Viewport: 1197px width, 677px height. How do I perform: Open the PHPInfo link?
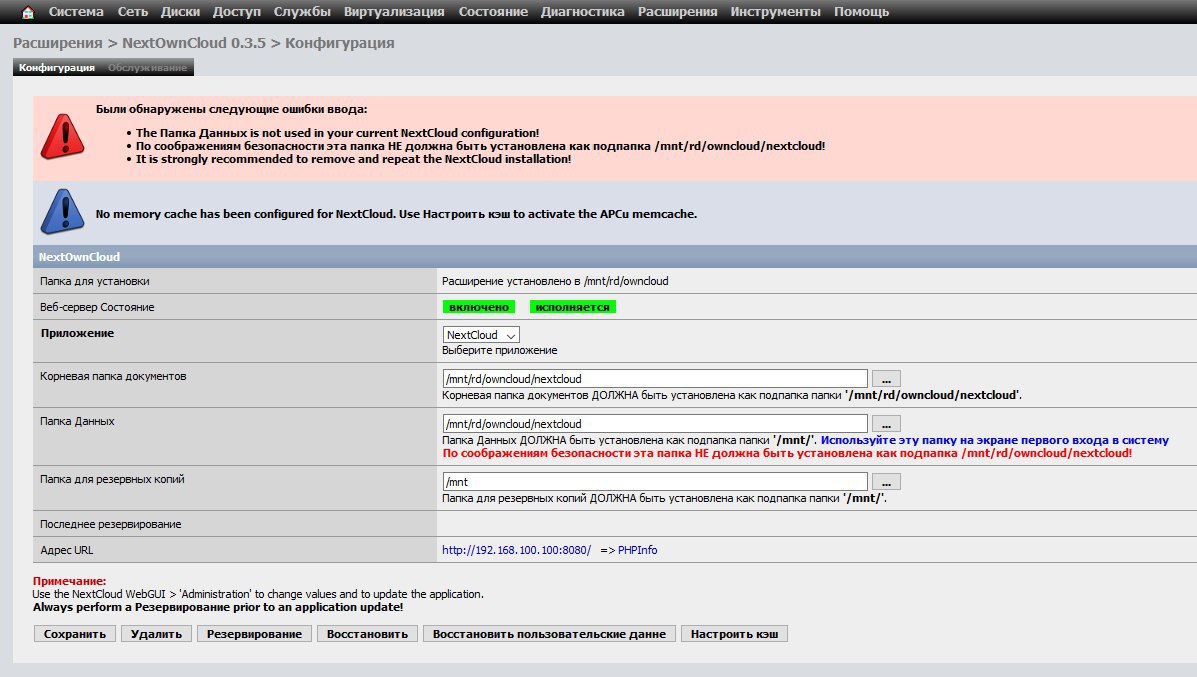click(x=637, y=550)
